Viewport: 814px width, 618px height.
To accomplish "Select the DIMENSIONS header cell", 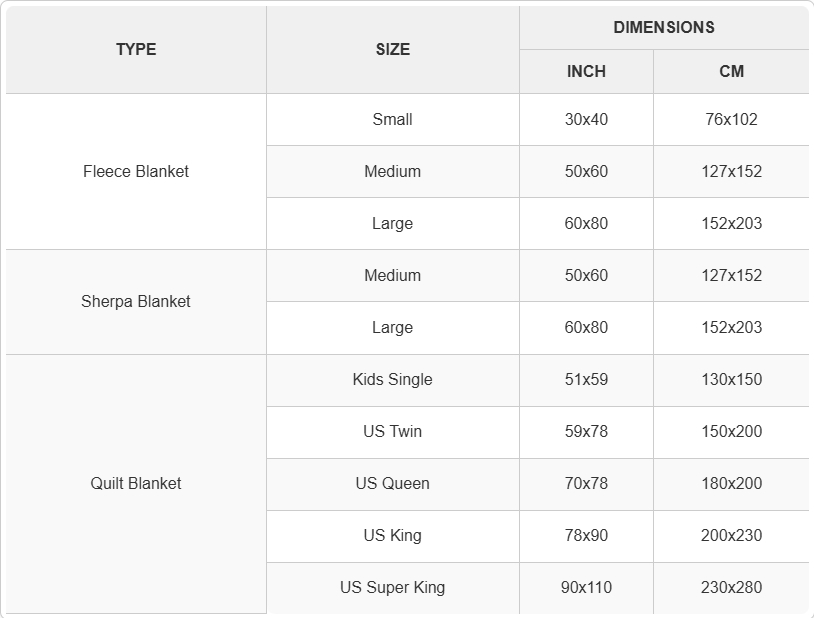I will tap(664, 28).
